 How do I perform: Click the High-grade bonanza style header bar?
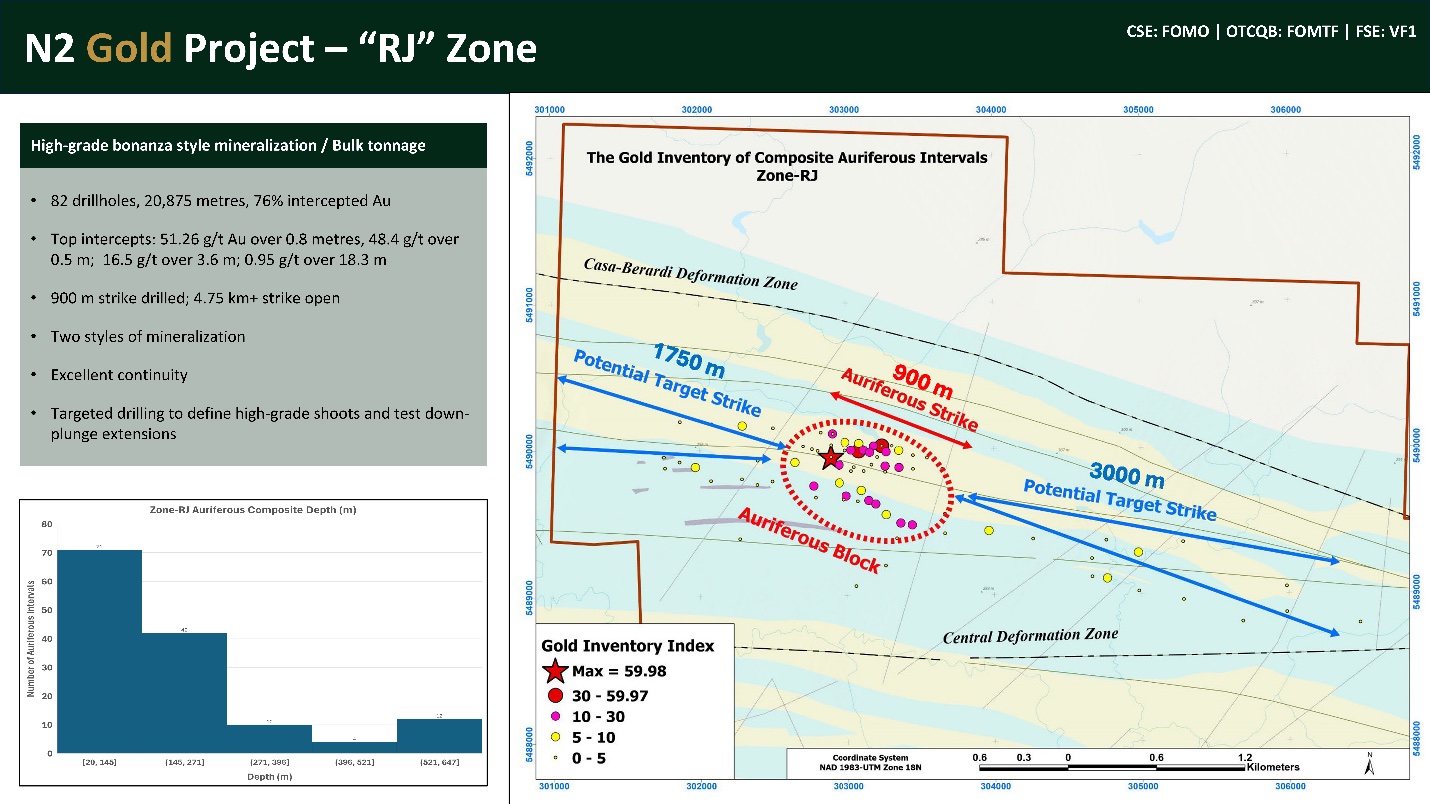click(x=252, y=145)
